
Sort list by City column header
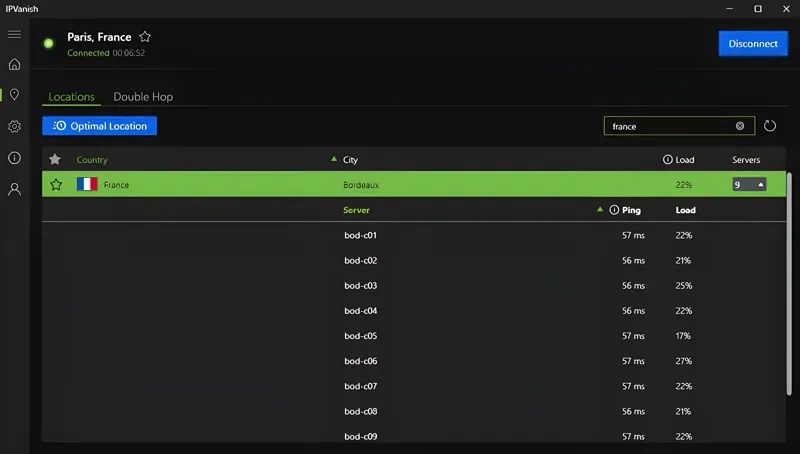pos(350,160)
